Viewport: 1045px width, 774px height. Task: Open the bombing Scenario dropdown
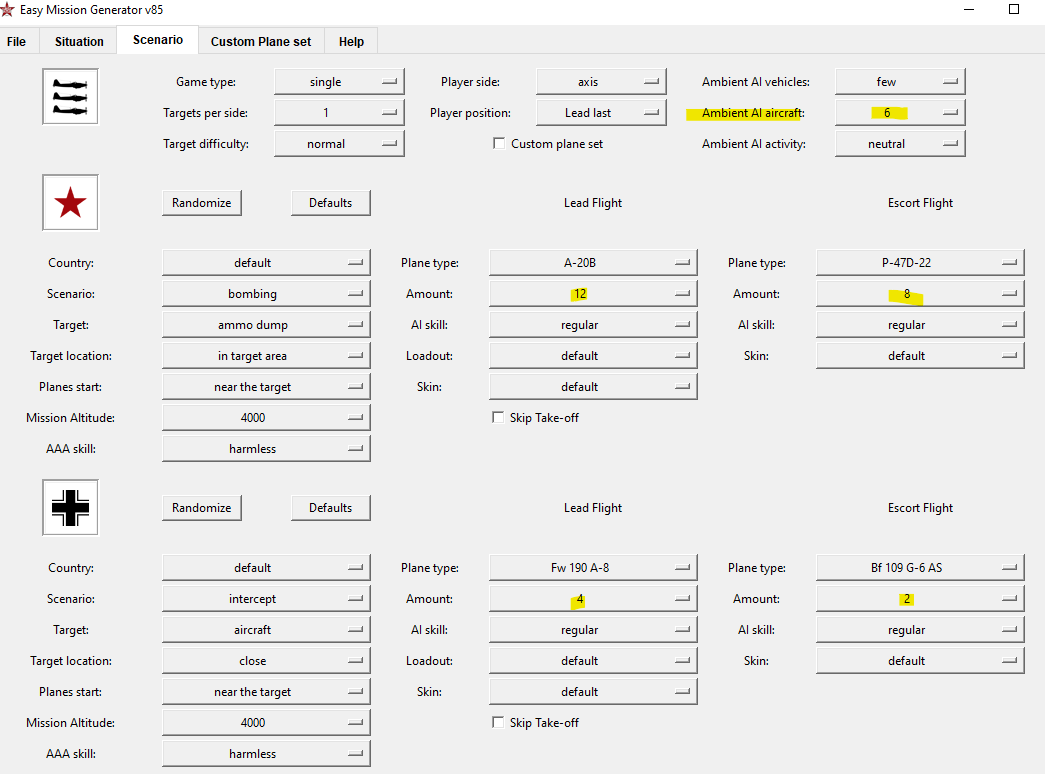point(266,293)
